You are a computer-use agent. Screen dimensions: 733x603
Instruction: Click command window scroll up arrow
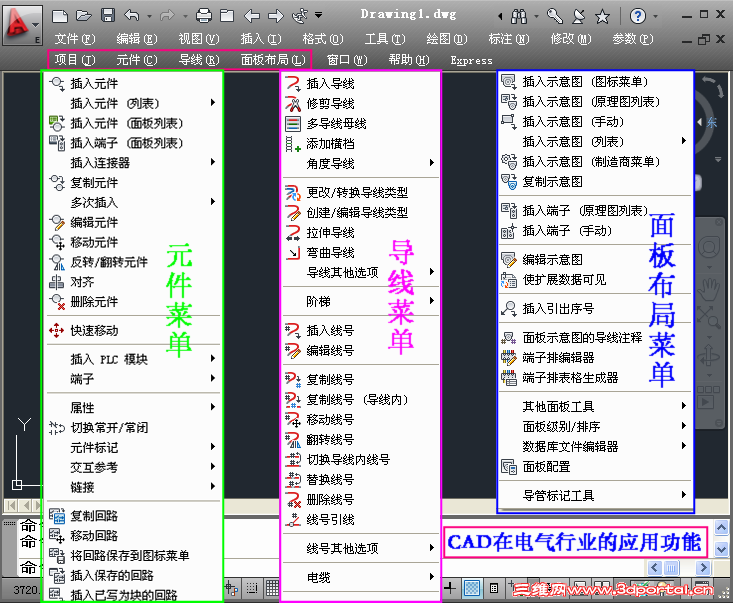pos(721,528)
